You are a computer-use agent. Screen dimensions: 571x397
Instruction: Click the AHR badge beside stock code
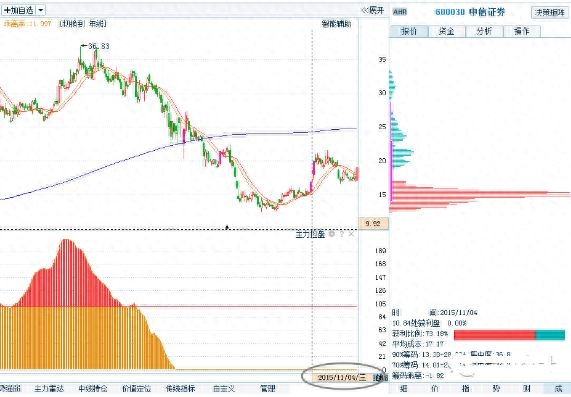coord(399,12)
